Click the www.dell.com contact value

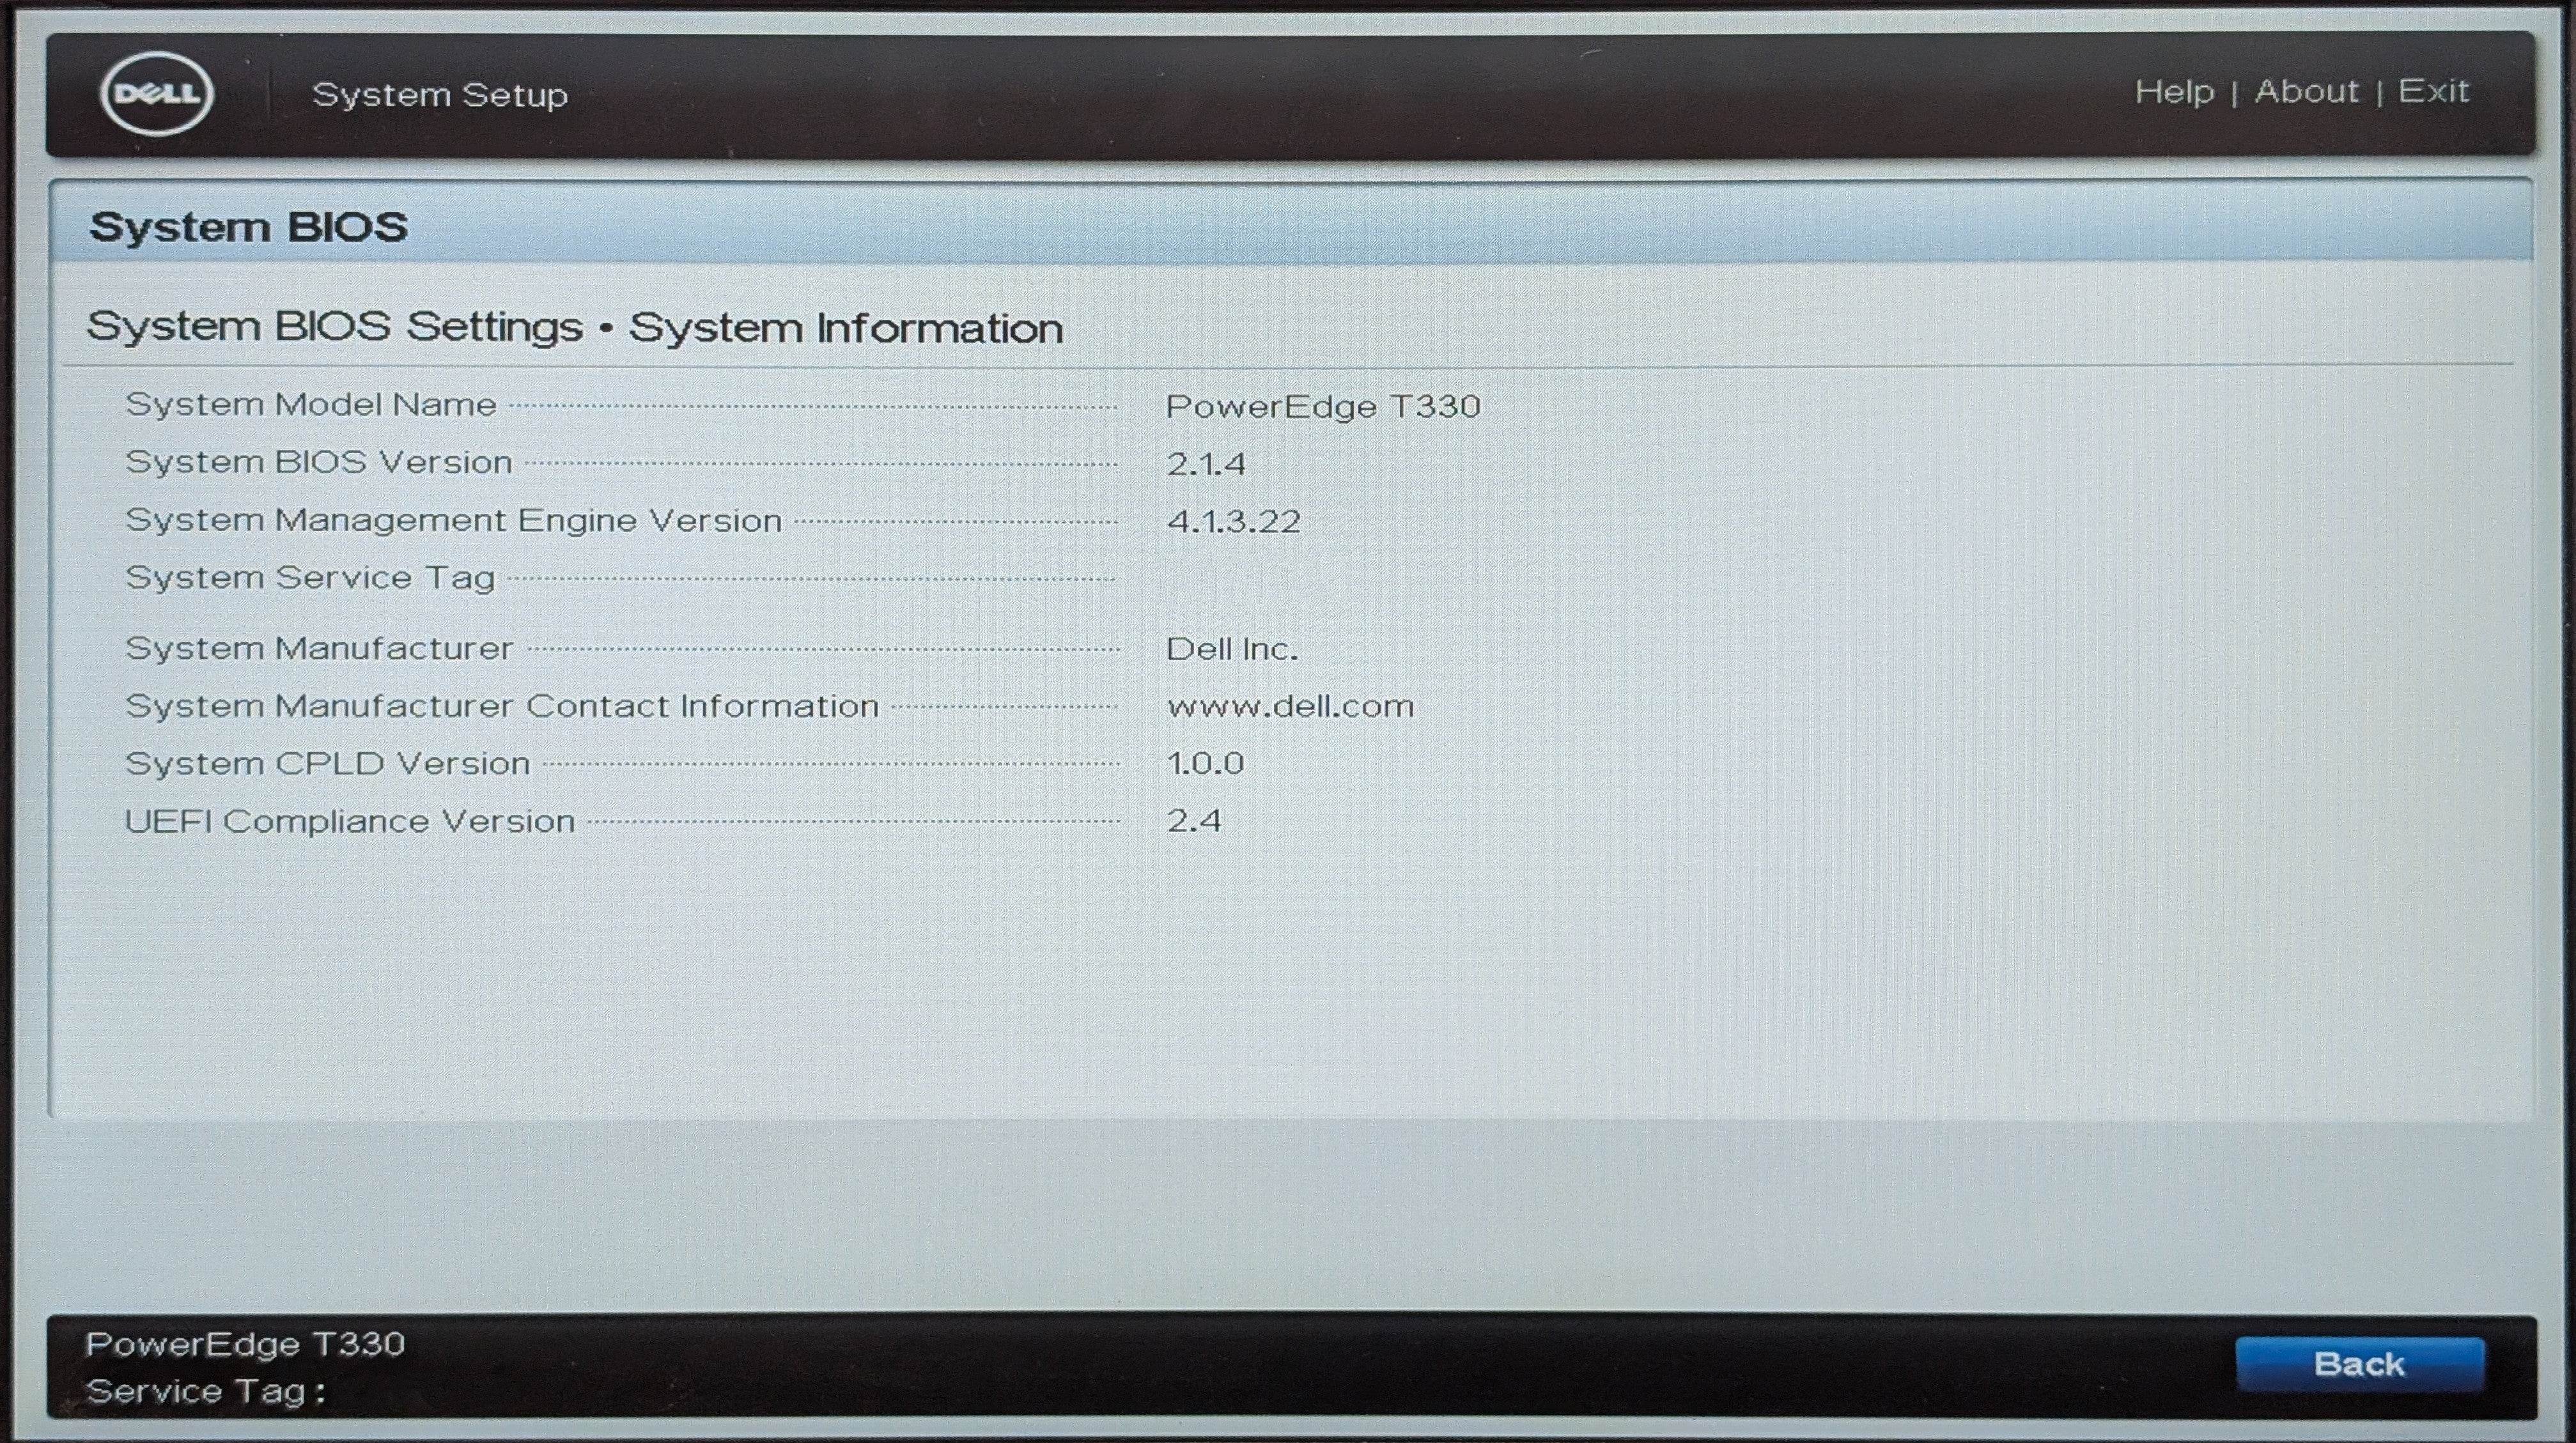pyautogui.click(x=1290, y=707)
